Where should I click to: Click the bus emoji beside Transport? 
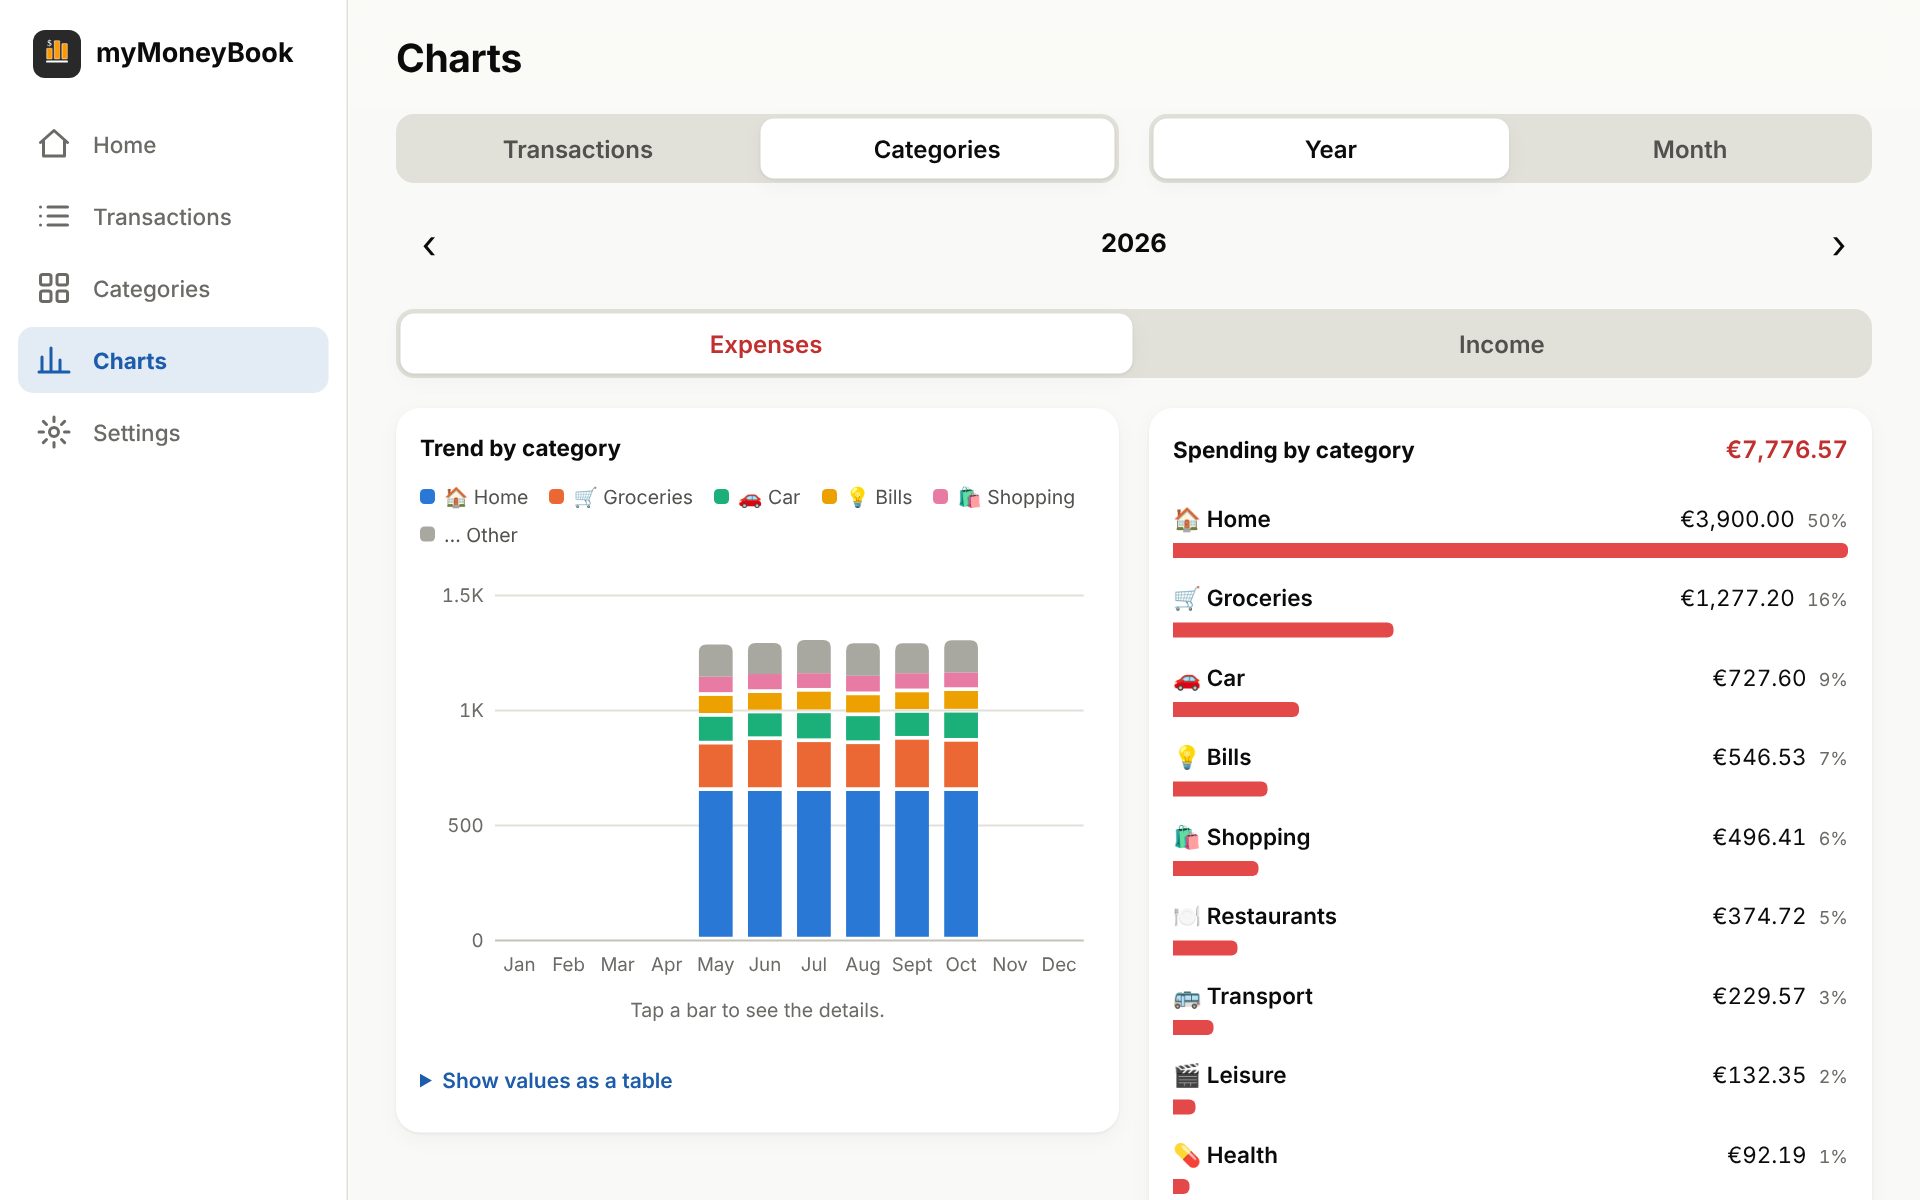tap(1186, 997)
